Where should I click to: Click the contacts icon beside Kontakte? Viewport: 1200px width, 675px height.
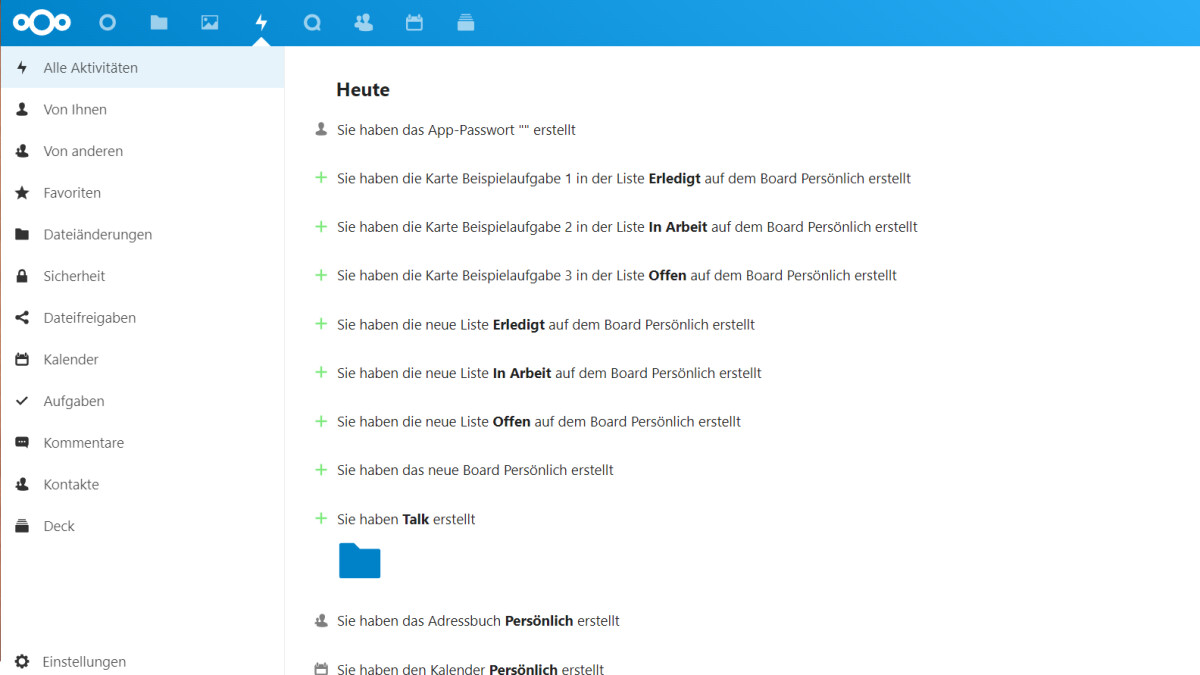click(x=22, y=485)
